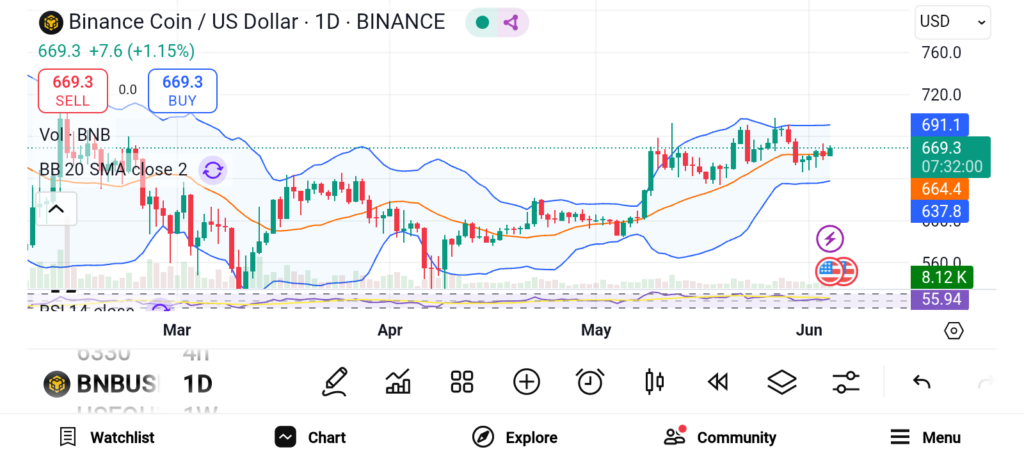The height and width of the screenshot is (461, 1024).
Task: Click the +7.6 (+1.15%) change value
Action: 142,51
